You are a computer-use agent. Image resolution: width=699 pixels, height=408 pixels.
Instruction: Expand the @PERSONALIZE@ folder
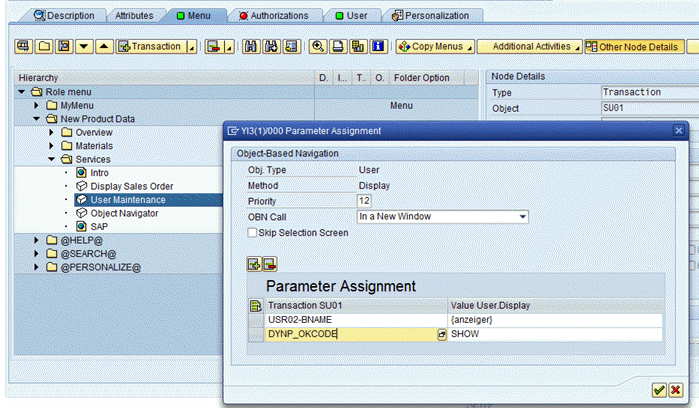[x=37, y=267]
